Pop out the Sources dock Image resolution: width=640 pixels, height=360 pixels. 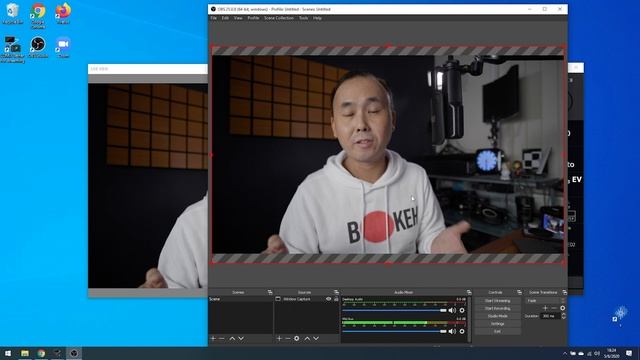tap(336, 292)
